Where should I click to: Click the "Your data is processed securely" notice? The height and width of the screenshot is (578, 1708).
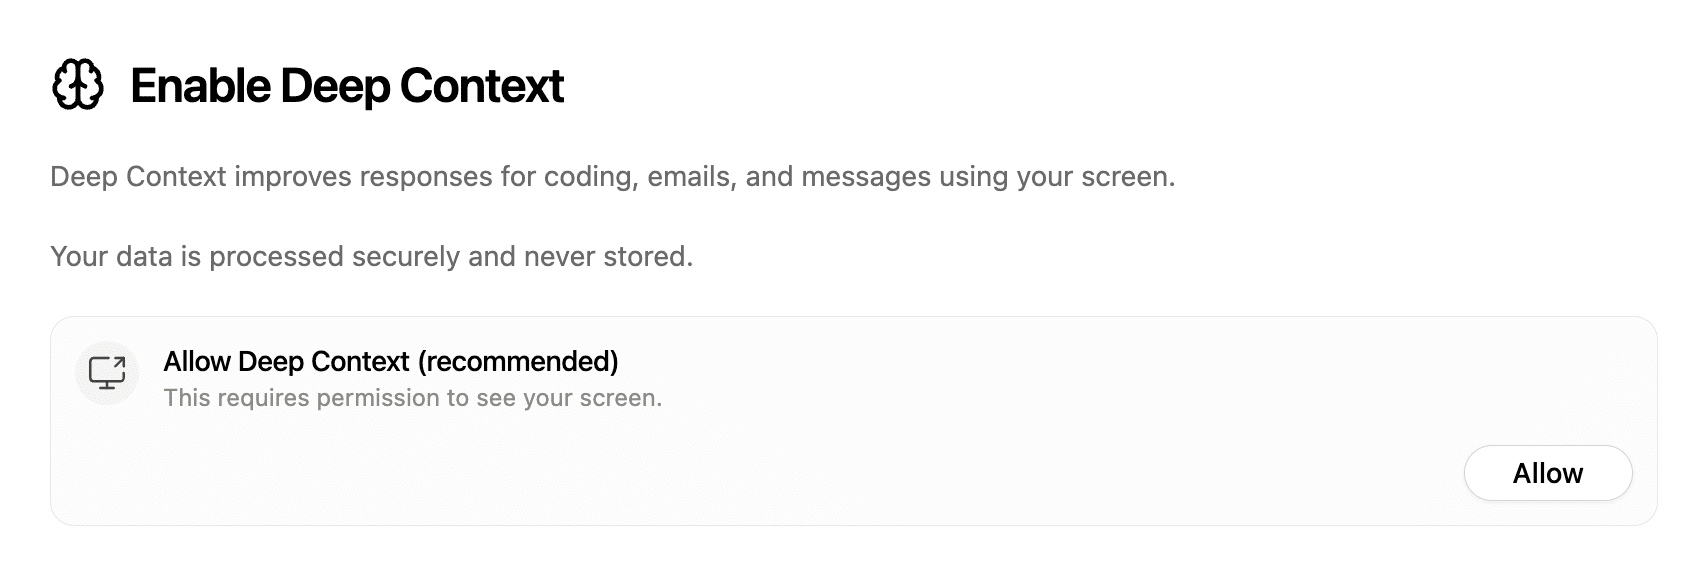click(371, 257)
